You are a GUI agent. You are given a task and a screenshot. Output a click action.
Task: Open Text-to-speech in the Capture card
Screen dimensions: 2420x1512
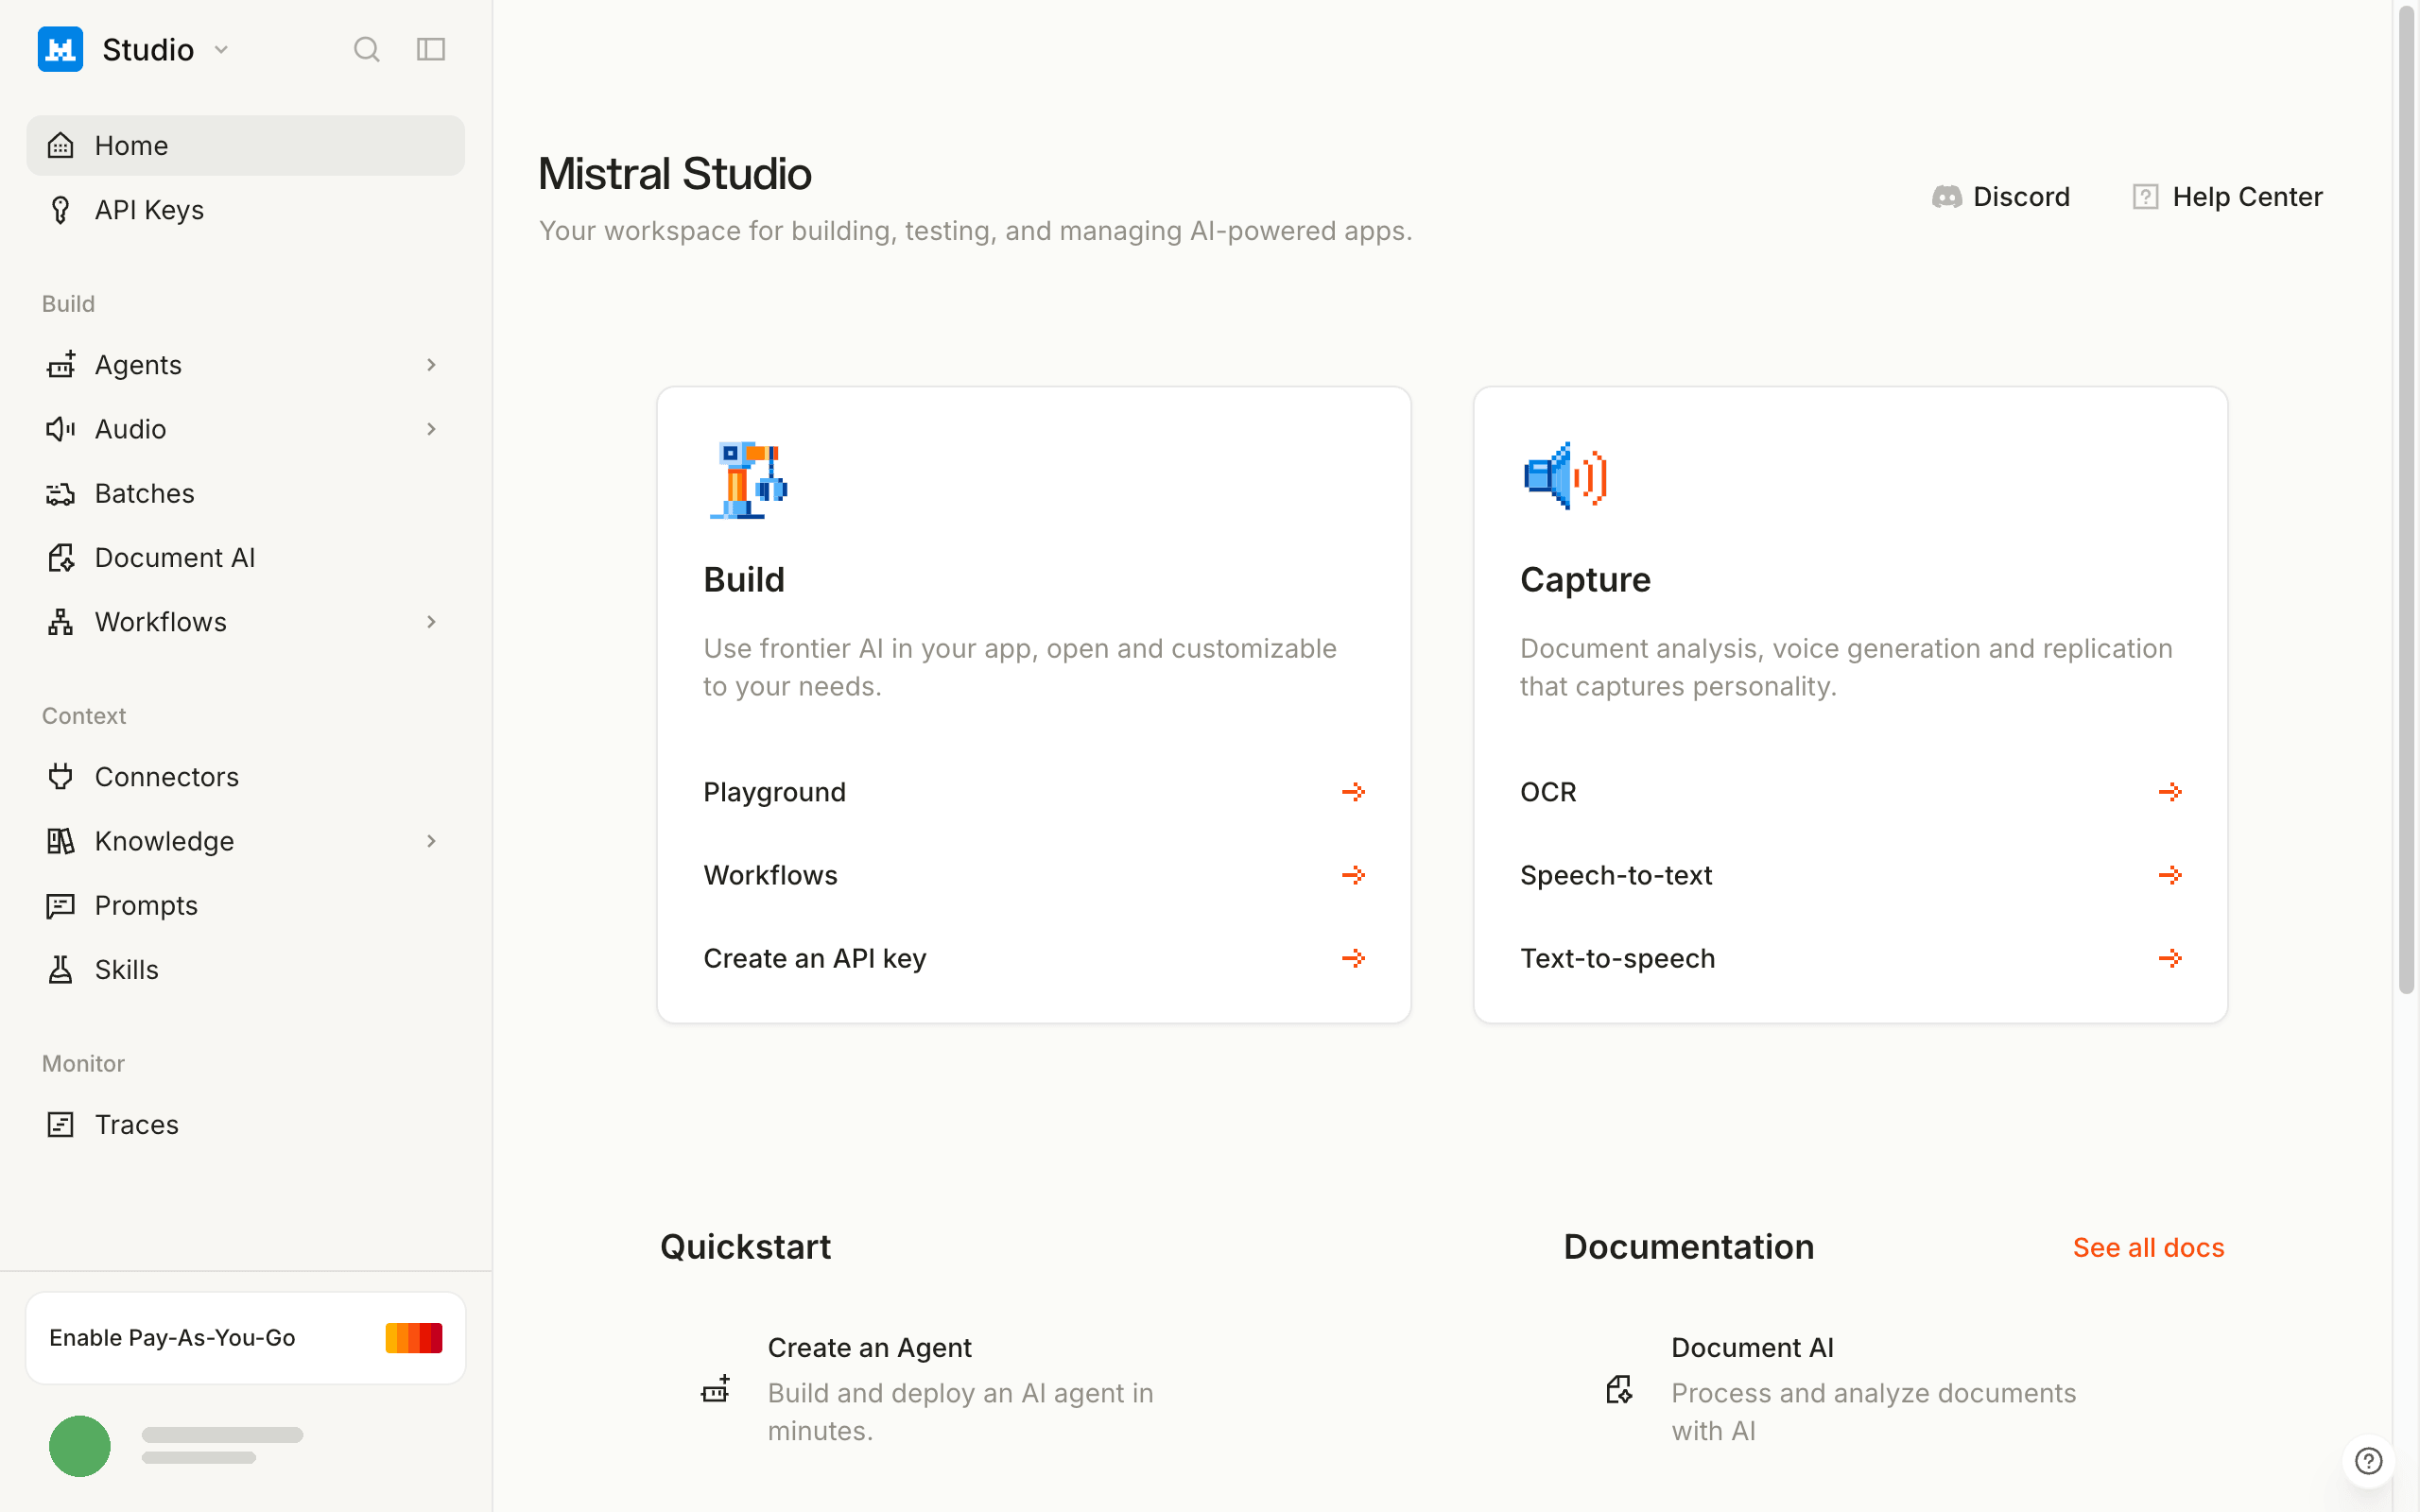1851,958
